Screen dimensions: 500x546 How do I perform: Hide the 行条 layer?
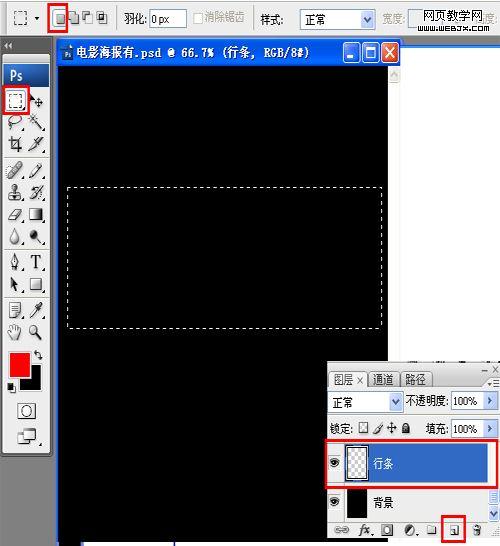[x=335, y=463]
